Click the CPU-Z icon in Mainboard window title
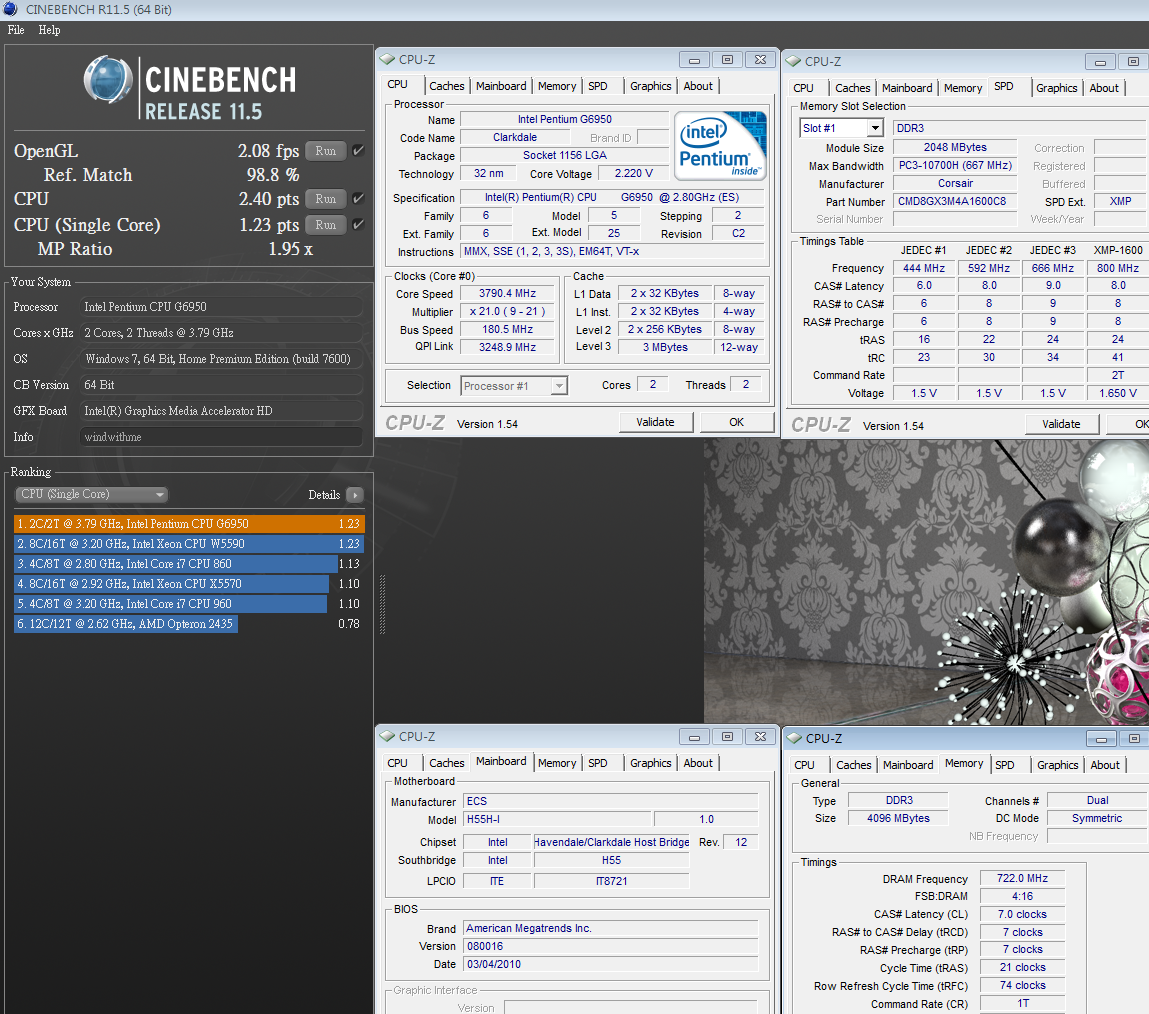 388,737
